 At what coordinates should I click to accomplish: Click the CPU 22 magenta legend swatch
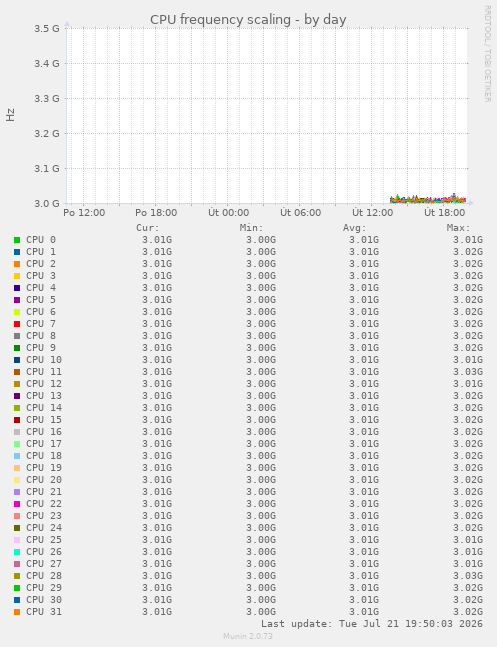pos(17,504)
